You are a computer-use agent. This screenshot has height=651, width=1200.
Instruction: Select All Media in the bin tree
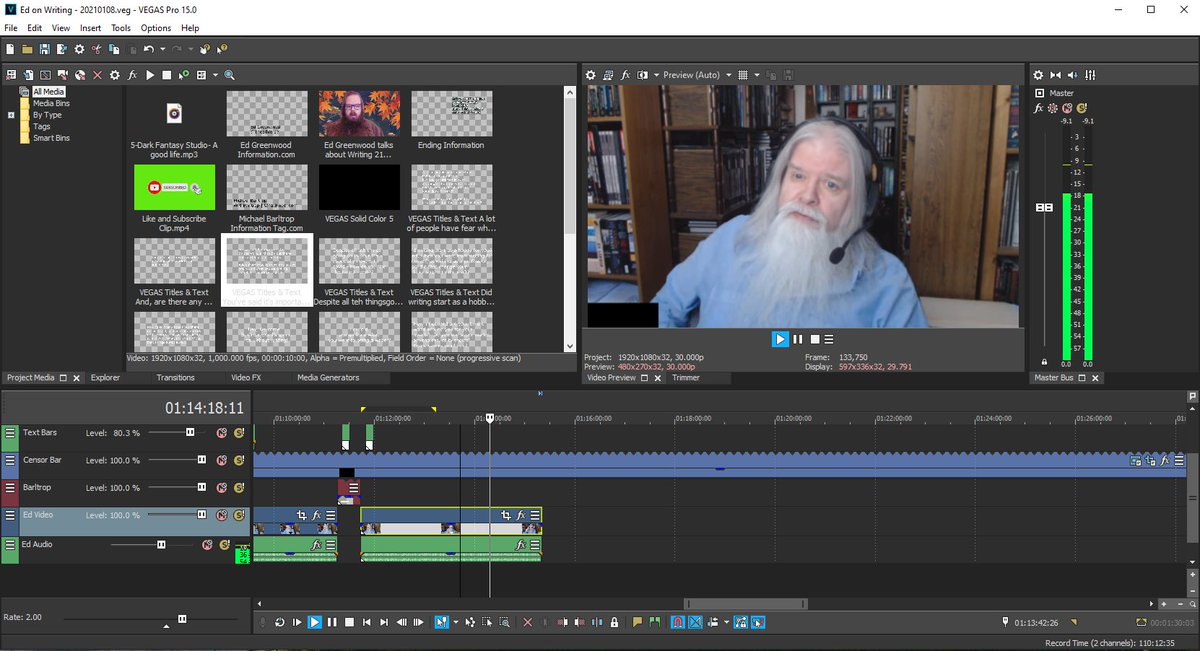48,92
